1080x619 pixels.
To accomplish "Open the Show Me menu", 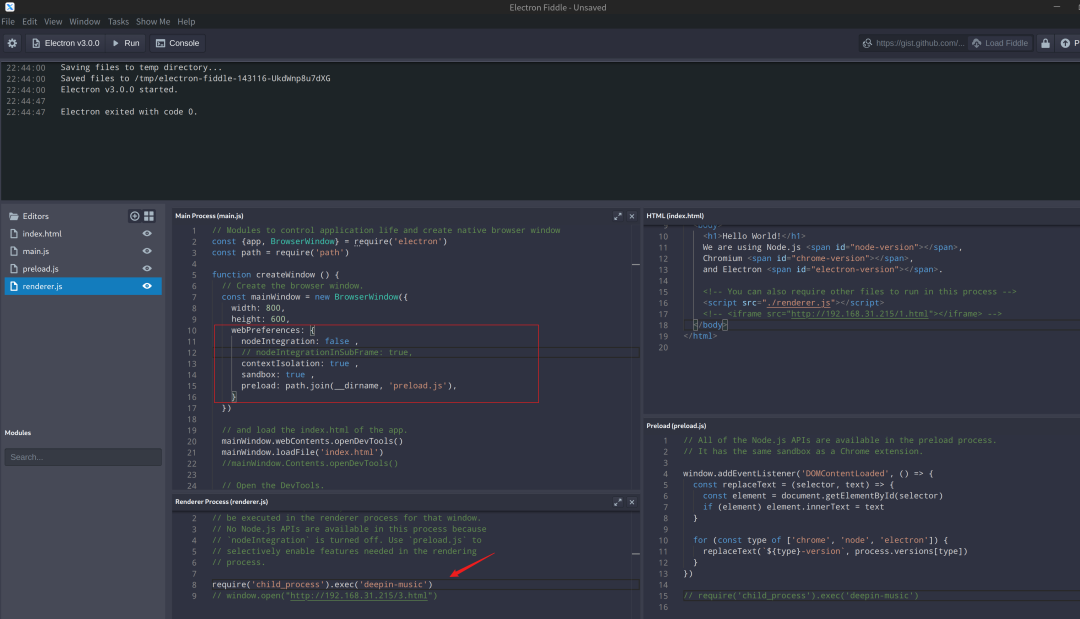I will (x=153, y=21).
